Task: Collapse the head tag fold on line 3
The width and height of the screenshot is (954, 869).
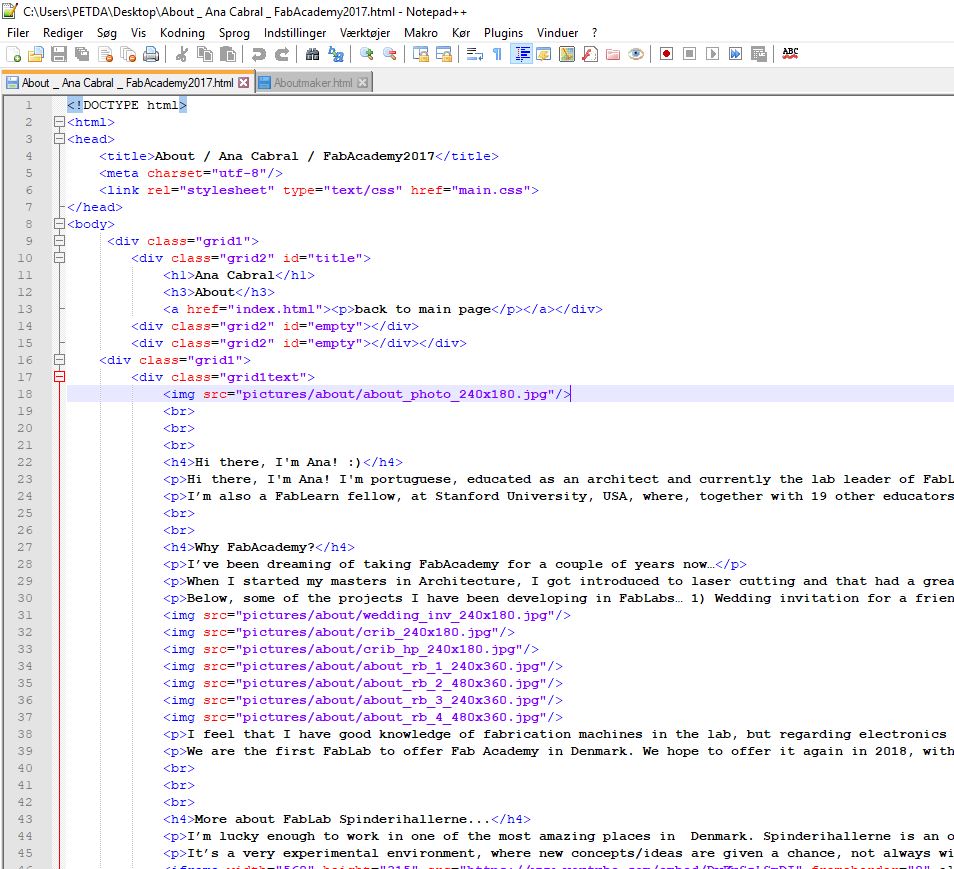Action: [x=59, y=139]
